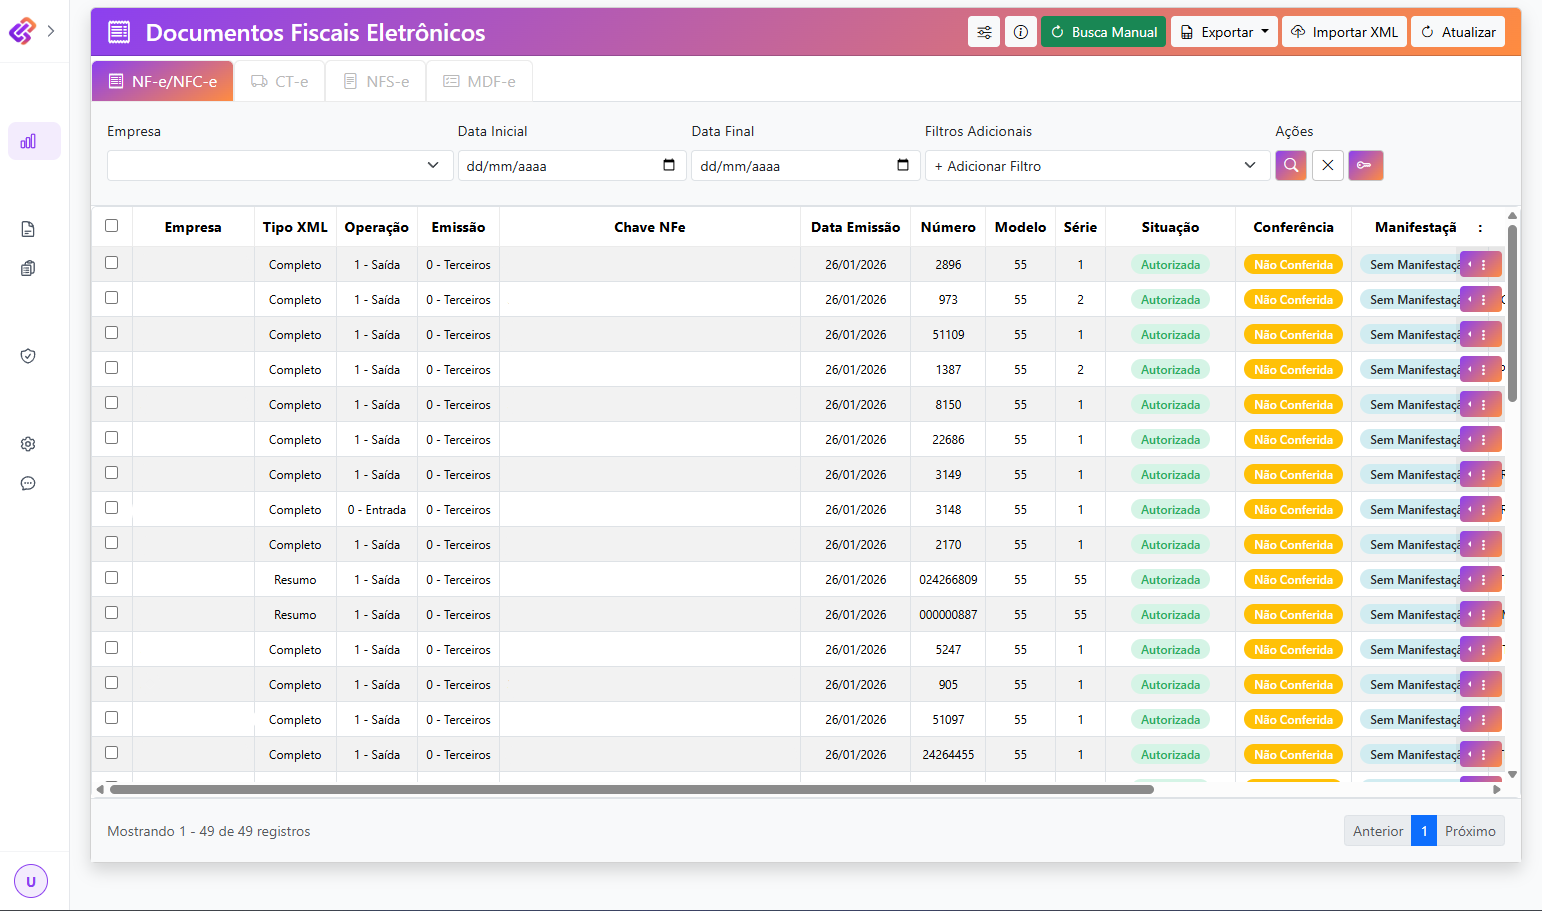Image resolution: width=1542 pixels, height=911 pixels.
Task: Click the Busca Manual button
Action: pos(1103,32)
